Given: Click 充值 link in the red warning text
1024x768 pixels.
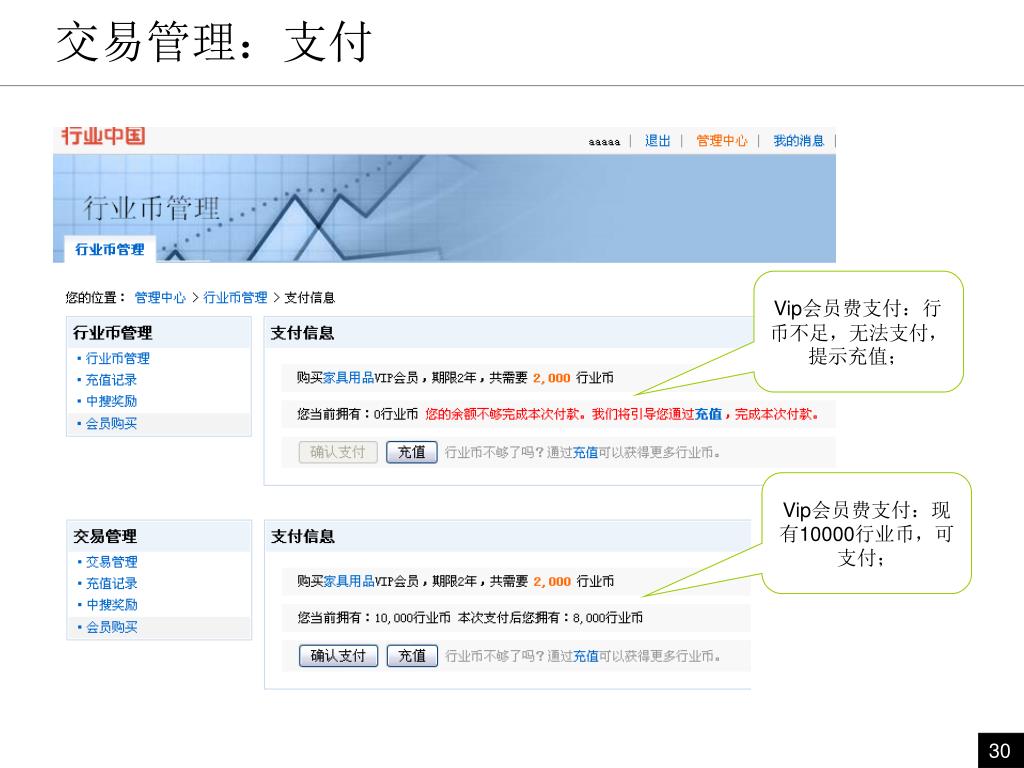Looking at the screenshot, I should point(708,414).
